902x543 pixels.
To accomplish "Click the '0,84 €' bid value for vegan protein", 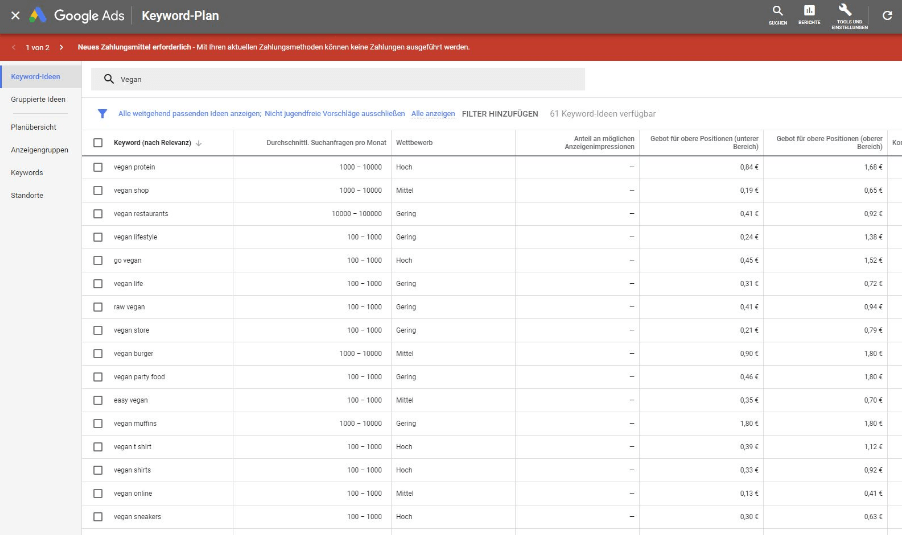I will [x=749, y=167].
